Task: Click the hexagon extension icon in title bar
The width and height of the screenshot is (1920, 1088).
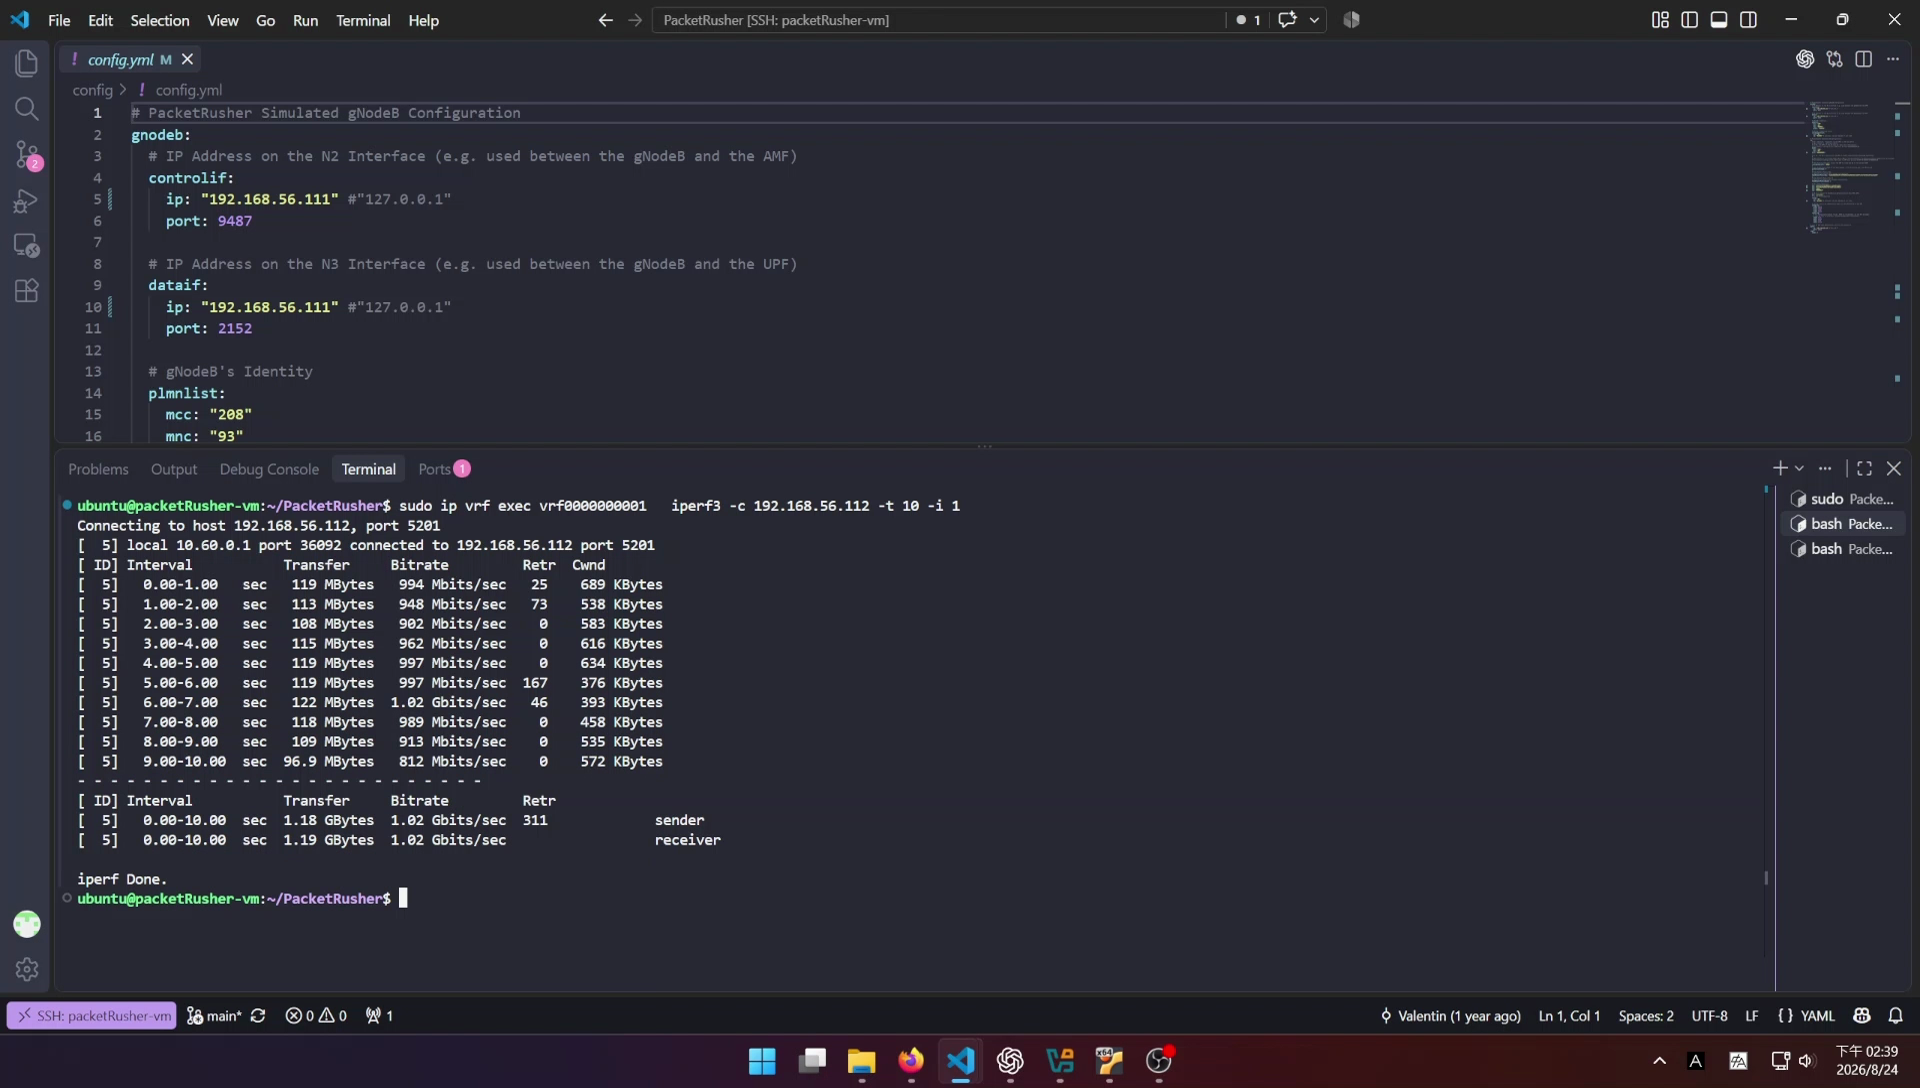Action: [1352, 20]
